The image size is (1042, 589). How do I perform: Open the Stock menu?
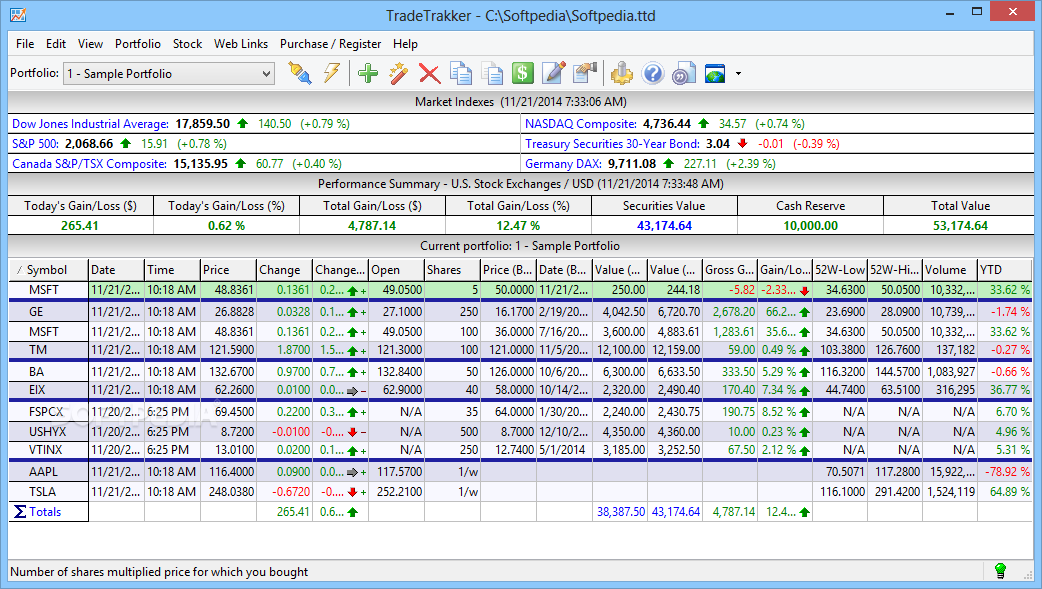pos(187,44)
